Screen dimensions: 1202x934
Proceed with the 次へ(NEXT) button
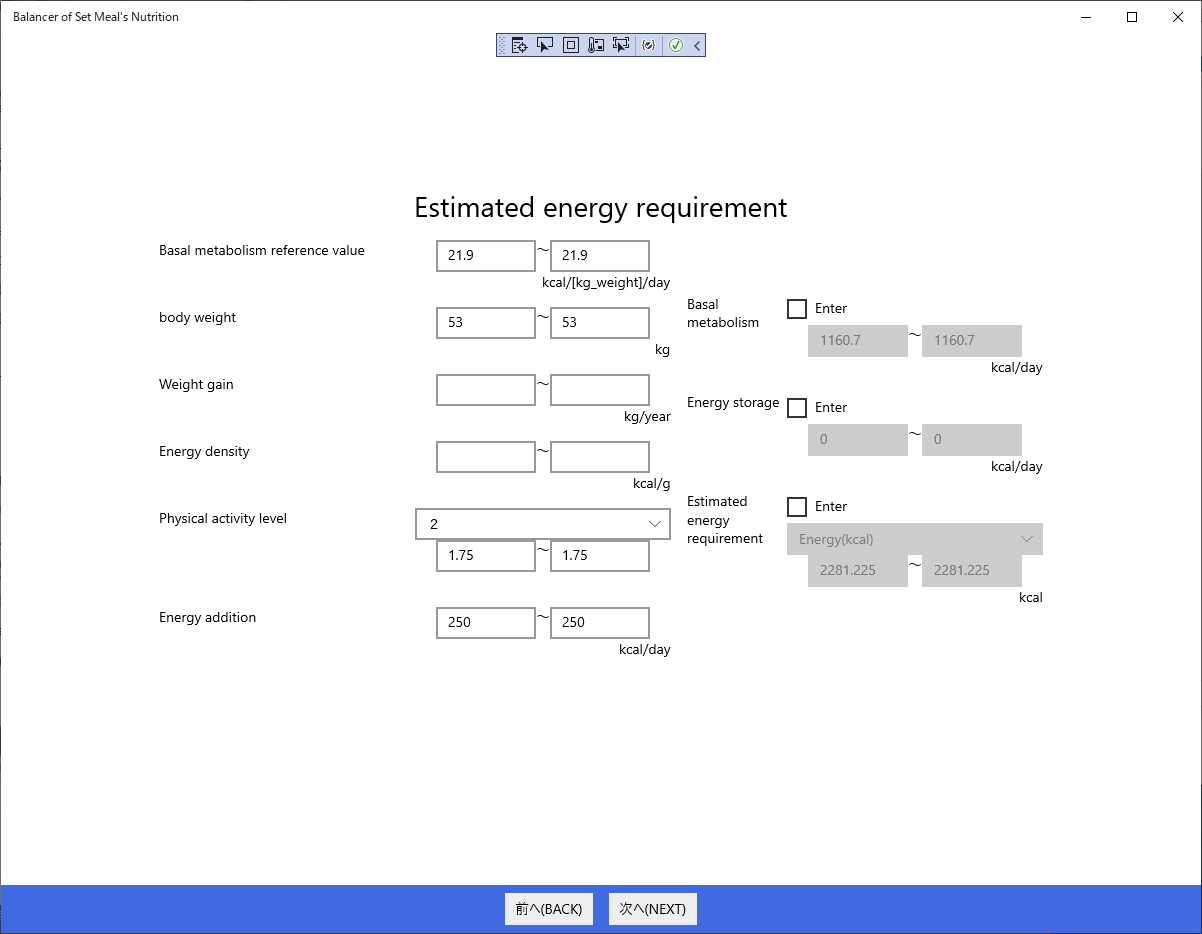click(x=653, y=909)
